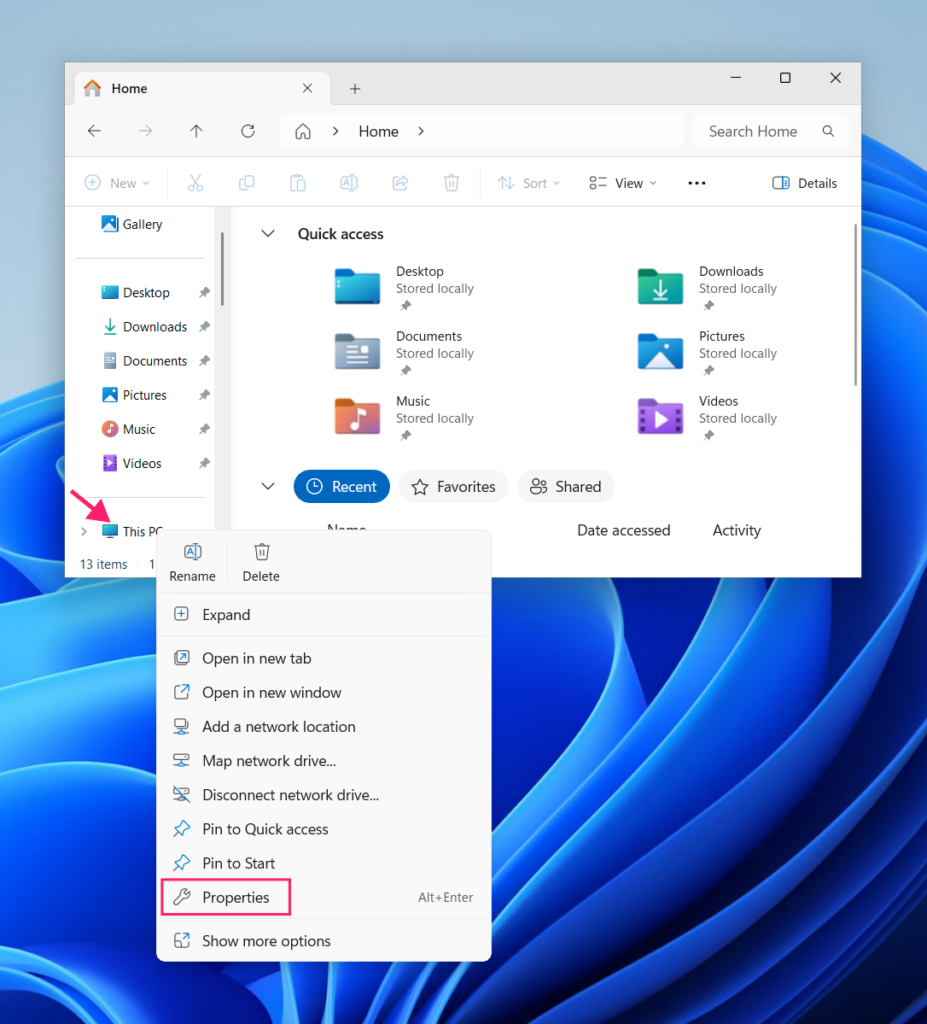This screenshot has width=927, height=1024.
Task: Collapse the Recent files section chevron
Action: tap(268, 486)
